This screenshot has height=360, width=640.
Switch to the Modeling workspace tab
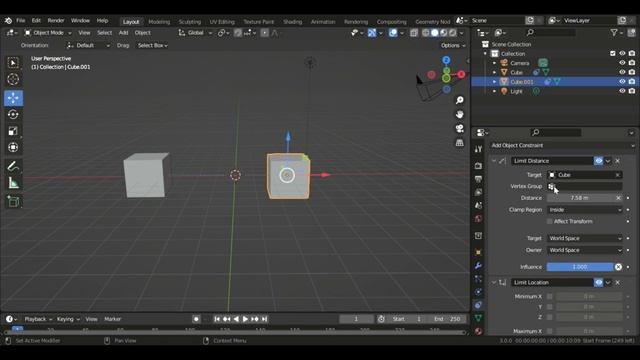click(x=159, y=22)
